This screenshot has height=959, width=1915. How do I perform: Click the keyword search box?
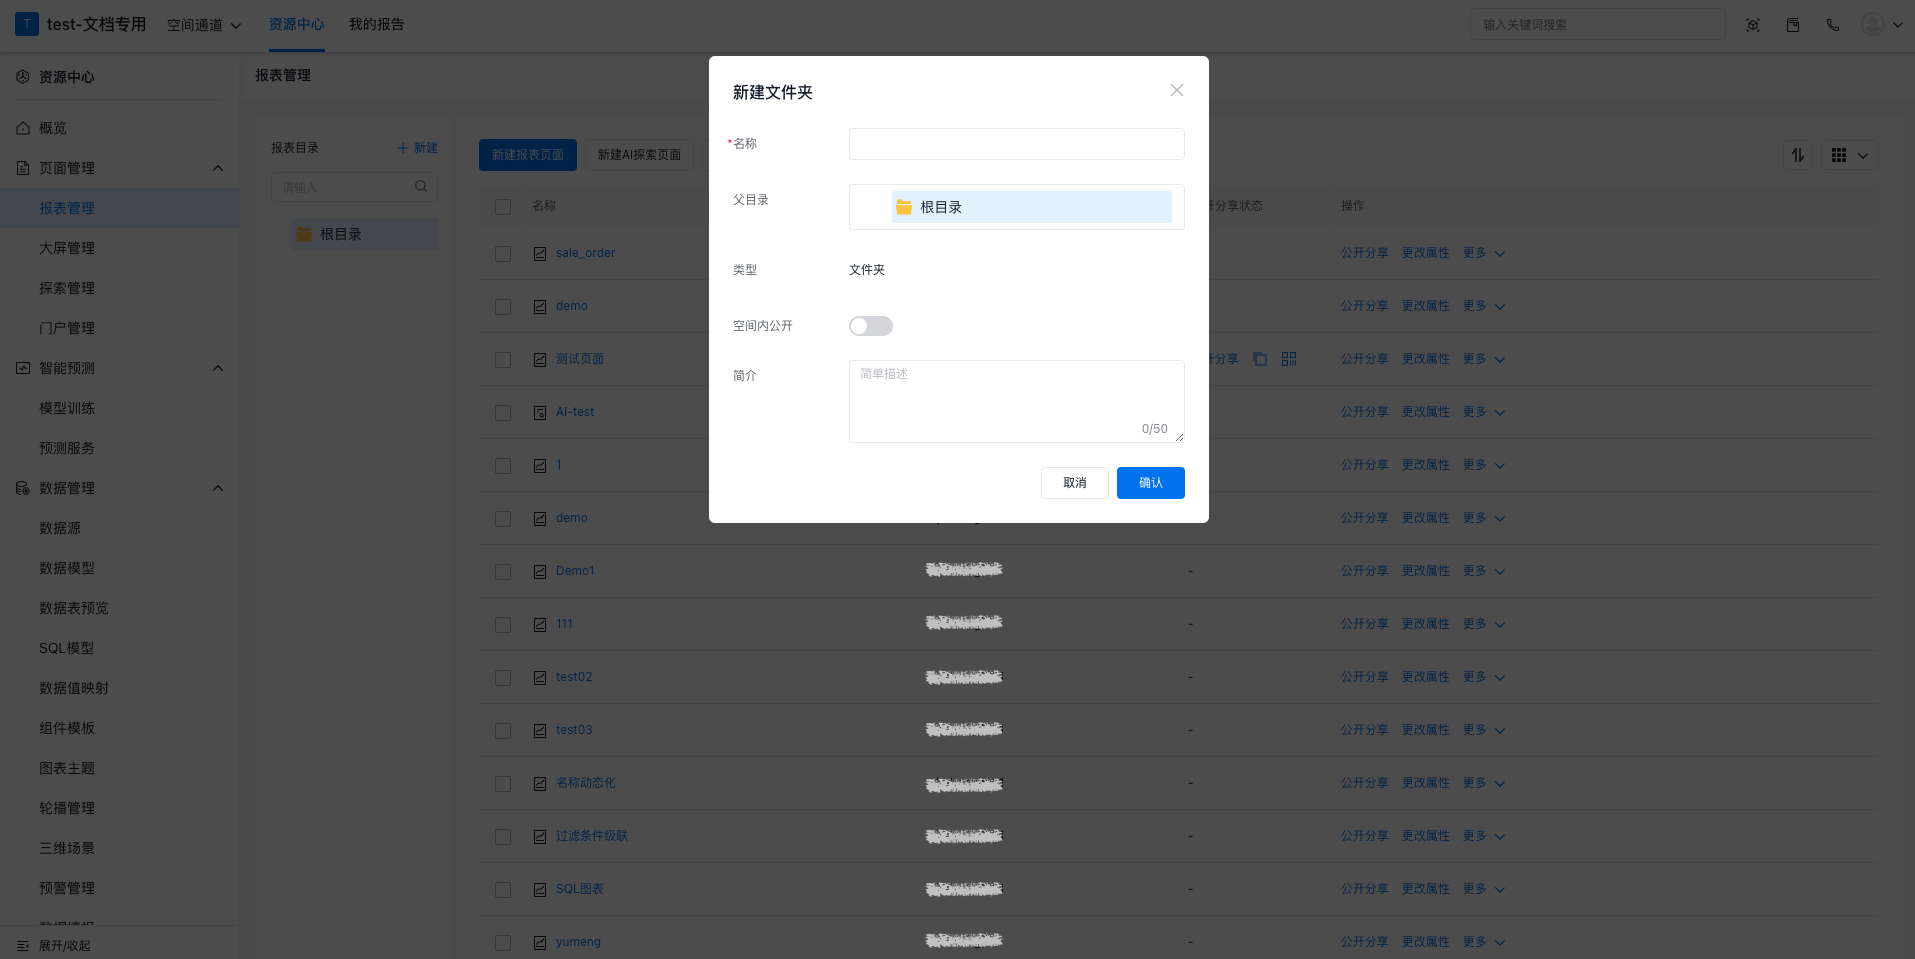pyautogui.click(x=1597, y=25)
